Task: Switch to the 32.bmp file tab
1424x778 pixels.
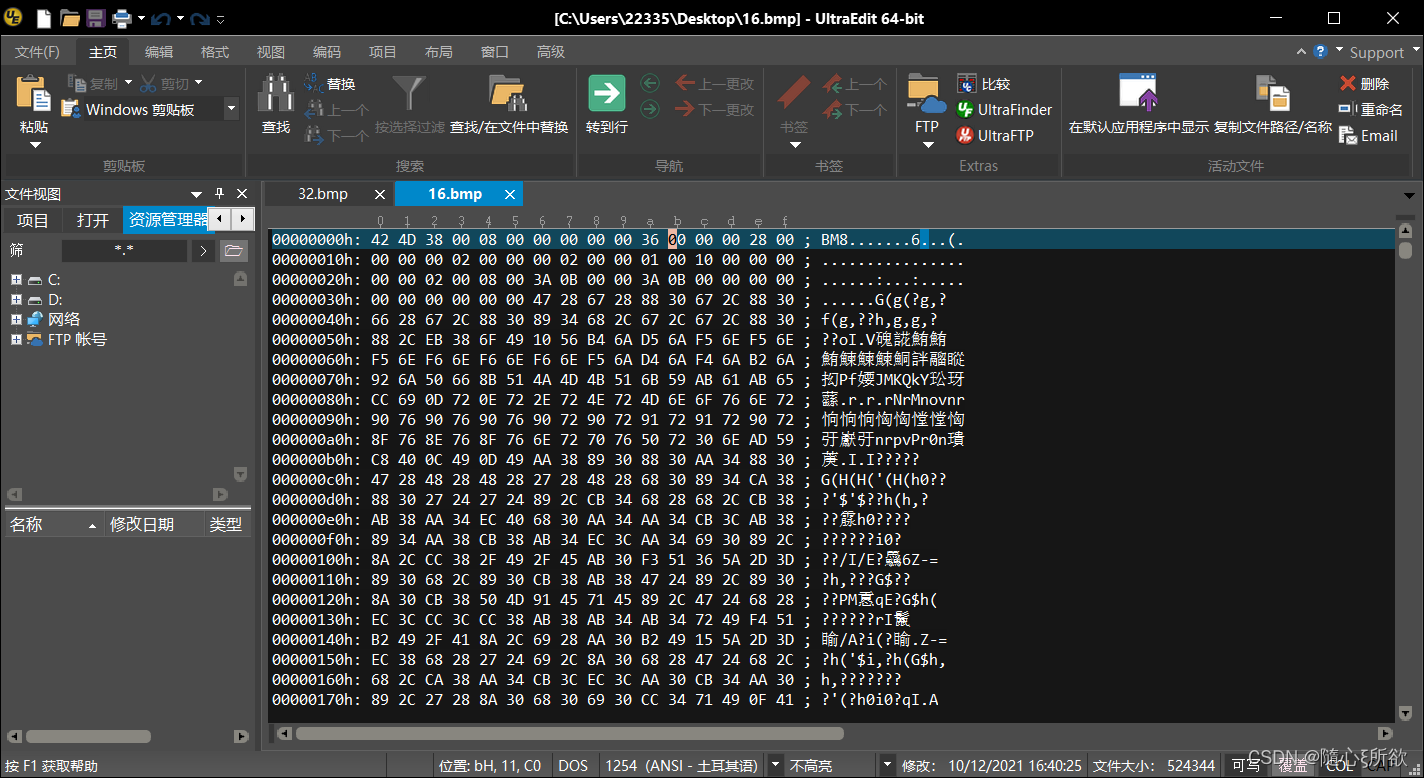Action: (323, 194)
